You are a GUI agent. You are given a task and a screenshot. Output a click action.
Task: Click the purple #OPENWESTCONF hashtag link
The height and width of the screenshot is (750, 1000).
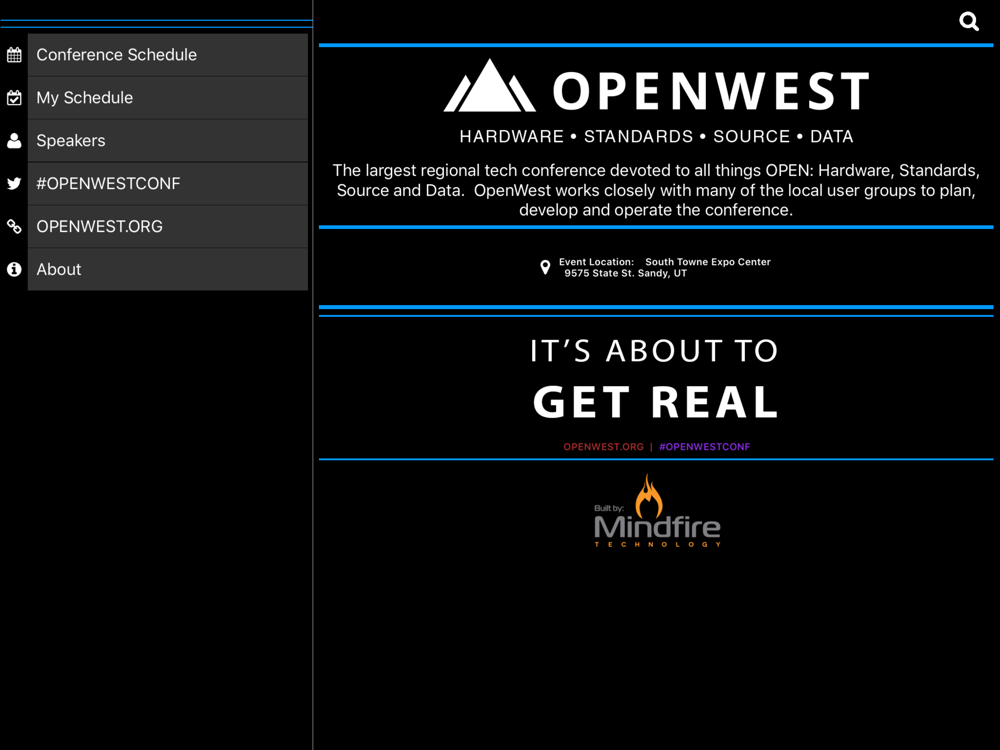tap(705, 446)
